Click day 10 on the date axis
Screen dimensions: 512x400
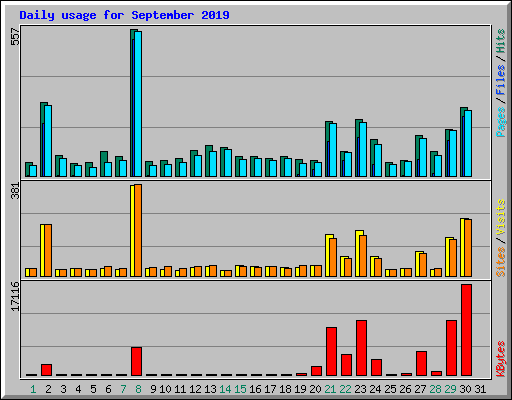(165, 389)
